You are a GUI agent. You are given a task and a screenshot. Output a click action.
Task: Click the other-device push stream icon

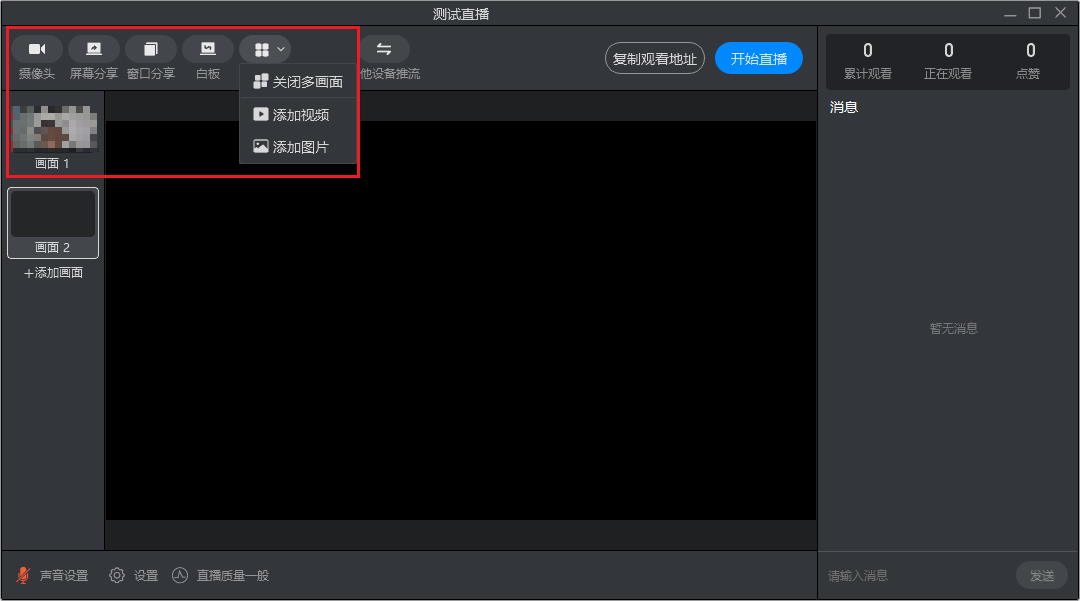(x=384, y=49)
